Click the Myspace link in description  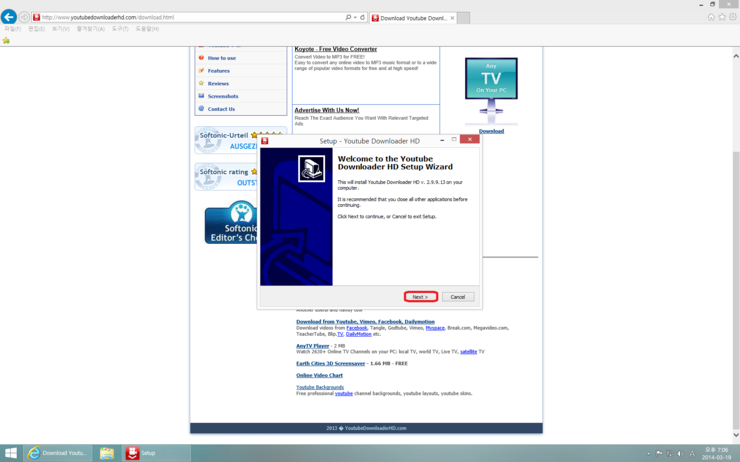coord(435,328)
